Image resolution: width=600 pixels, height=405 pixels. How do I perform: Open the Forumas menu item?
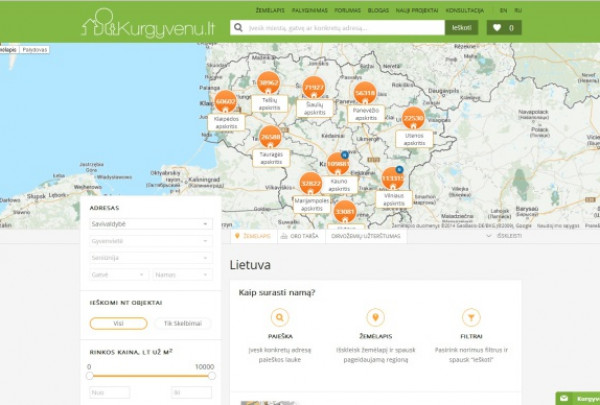[x=348, y=8]
